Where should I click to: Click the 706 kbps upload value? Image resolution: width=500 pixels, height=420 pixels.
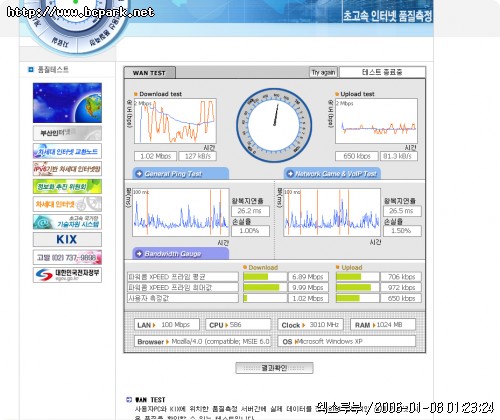click(401, 277)
